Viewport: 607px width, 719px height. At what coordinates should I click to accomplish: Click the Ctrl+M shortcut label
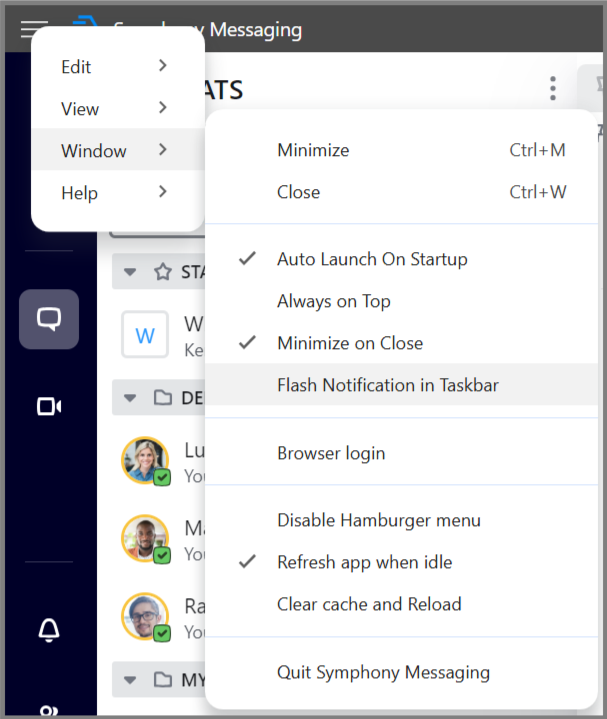pos(537,150)
